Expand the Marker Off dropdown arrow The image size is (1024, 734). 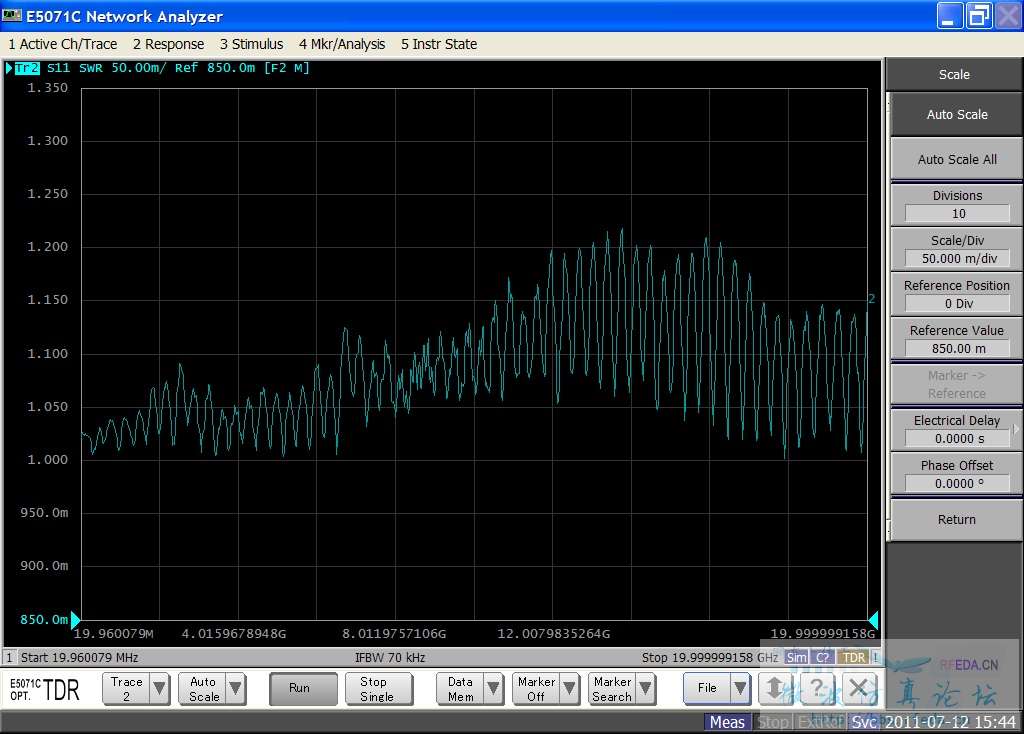click(x=569, y=689)
